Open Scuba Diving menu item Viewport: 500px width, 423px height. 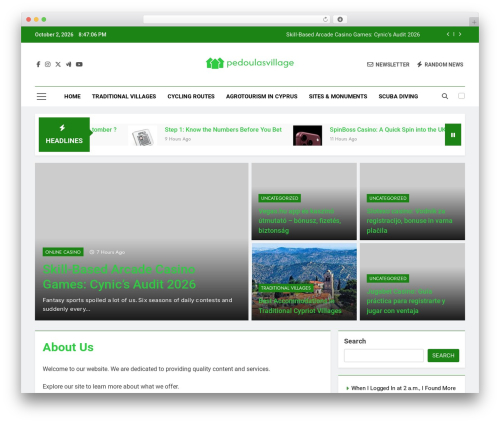pyautogui.click(x=398, y=96)
